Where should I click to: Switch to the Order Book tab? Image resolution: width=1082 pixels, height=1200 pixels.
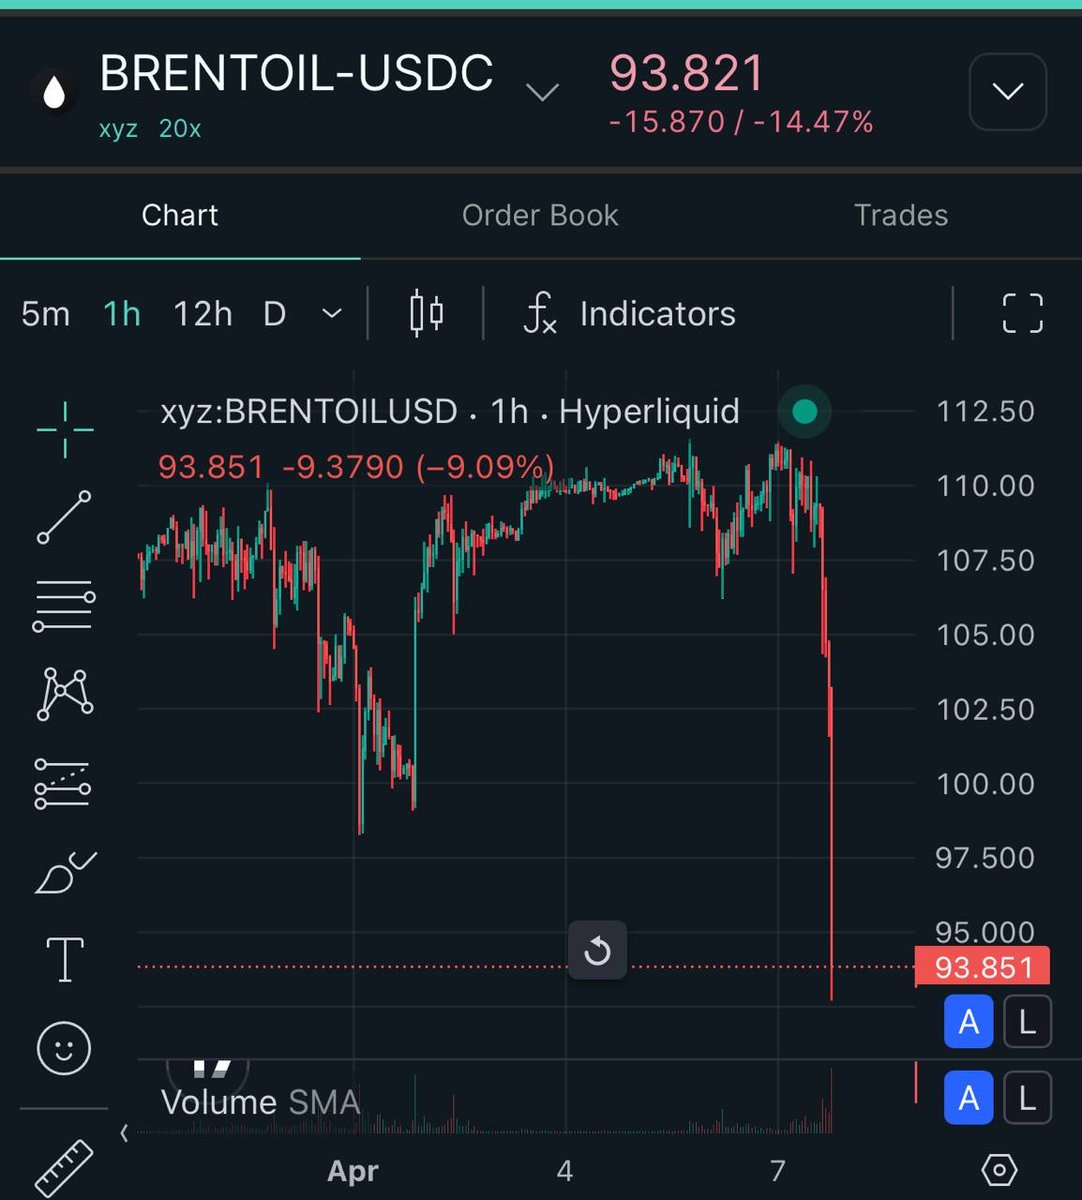click(x=540, y=215)
